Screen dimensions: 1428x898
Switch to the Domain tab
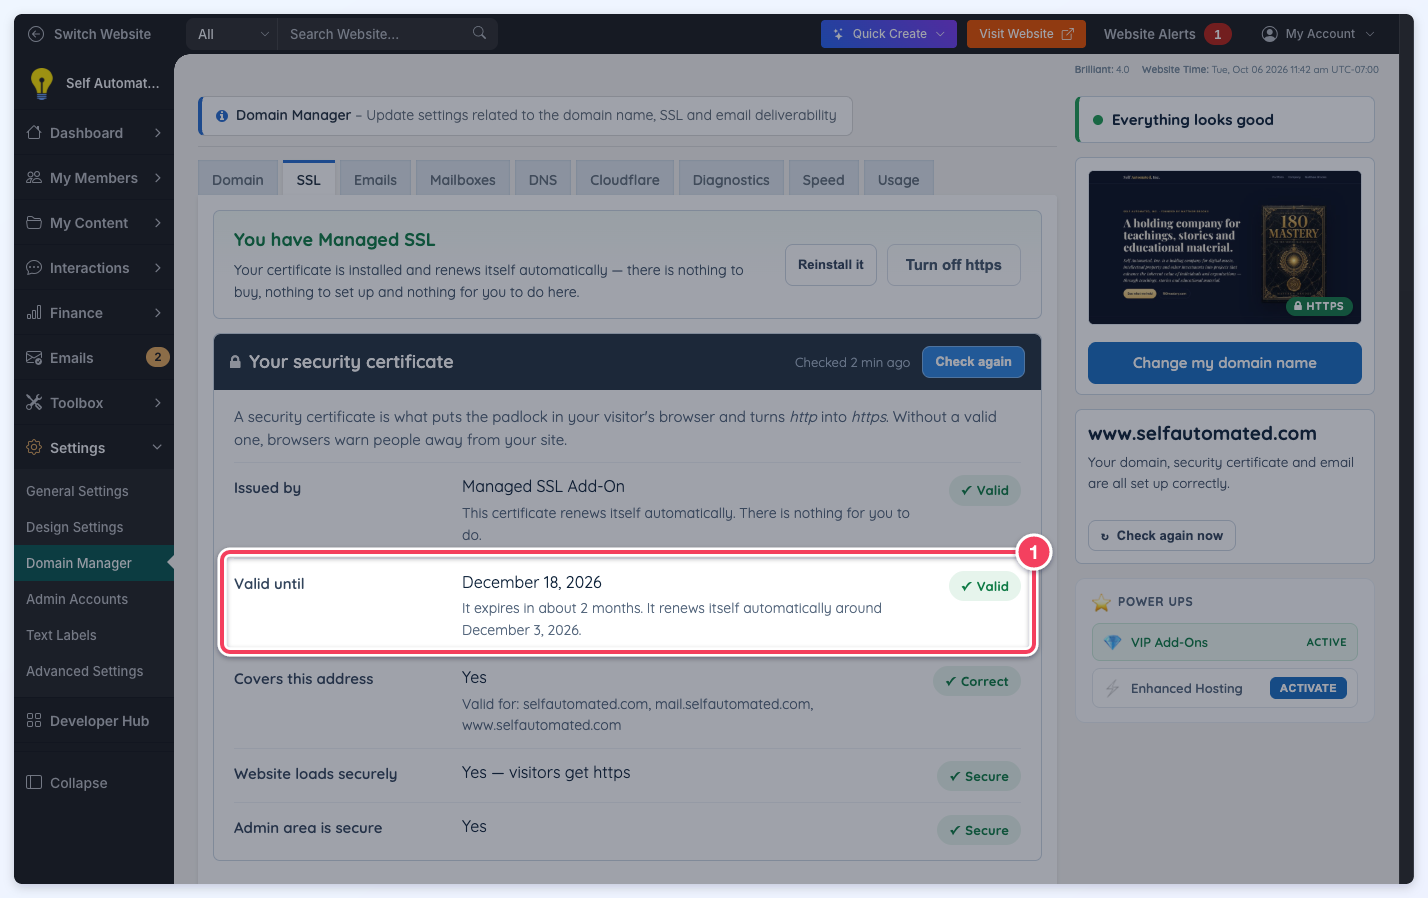pos(238,179)
